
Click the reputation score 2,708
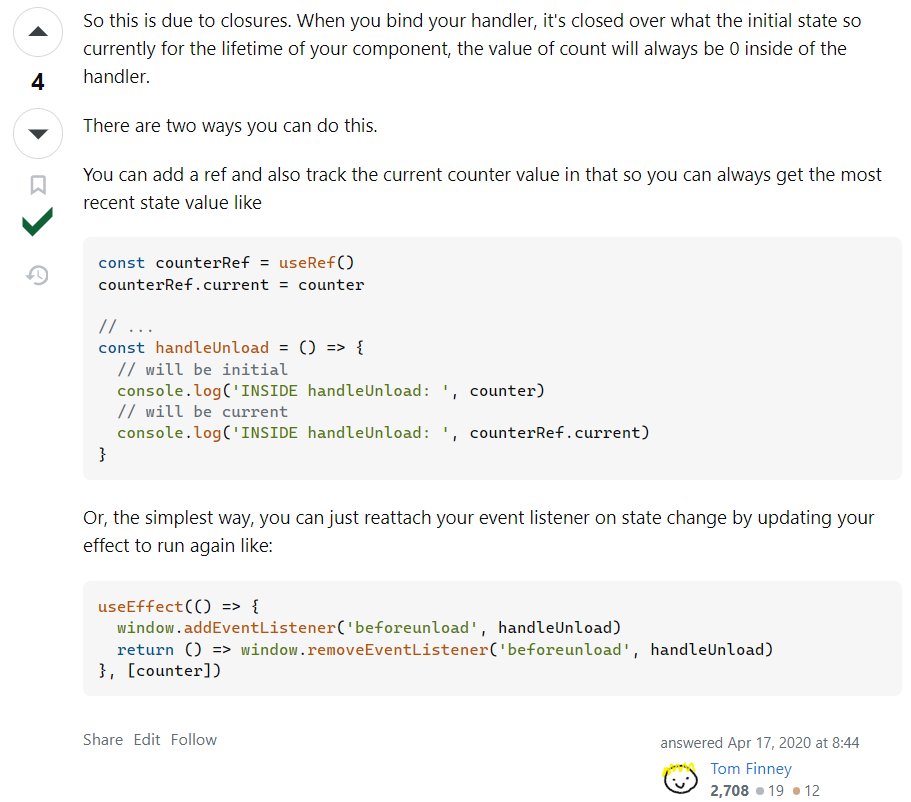click(729, 790)
